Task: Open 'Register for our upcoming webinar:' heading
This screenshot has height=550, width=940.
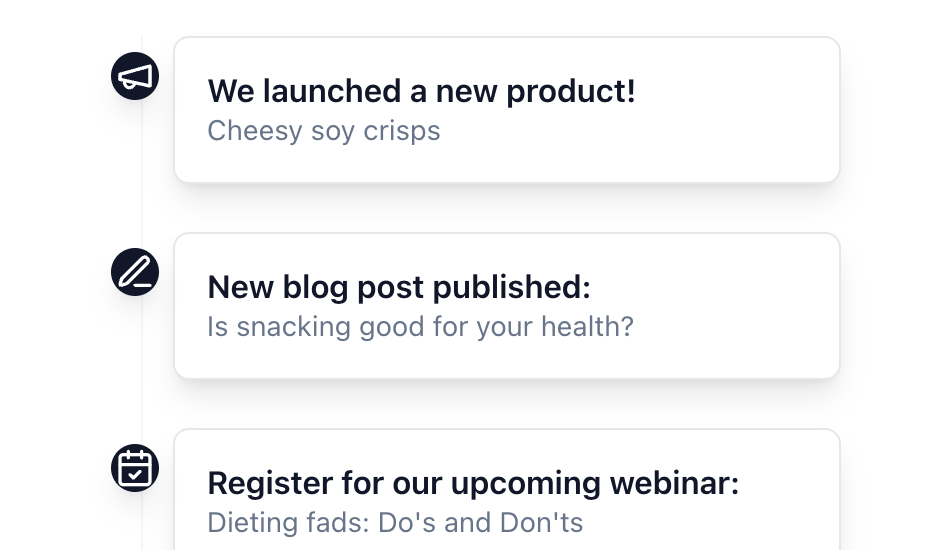Action: click(472, 483)
